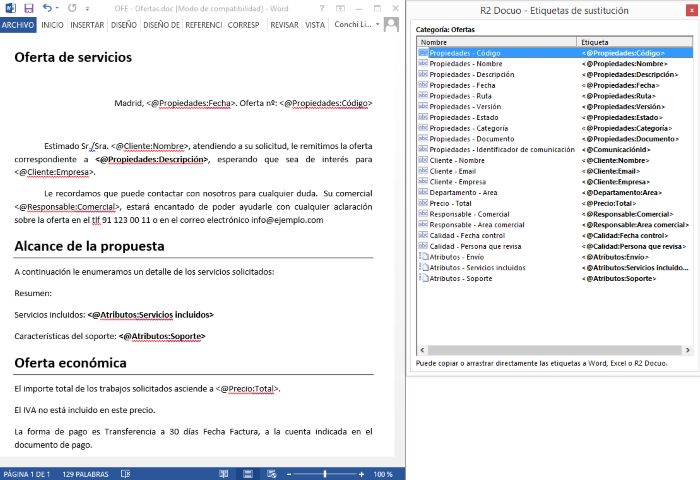Click the abc icon beside Precio - Total
This screenshot has height=480, width=700.
pyautogui.click(x=423, y=203)
